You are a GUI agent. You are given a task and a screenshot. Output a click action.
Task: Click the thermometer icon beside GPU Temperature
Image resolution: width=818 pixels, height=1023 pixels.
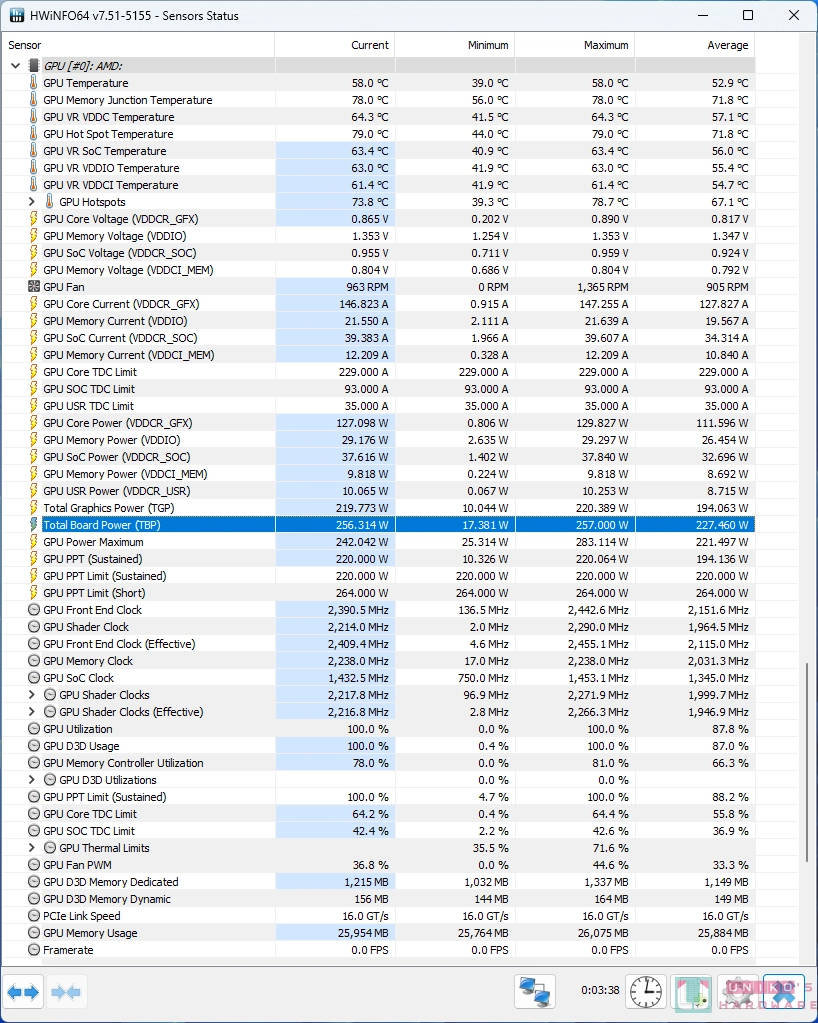pos(34,83)
